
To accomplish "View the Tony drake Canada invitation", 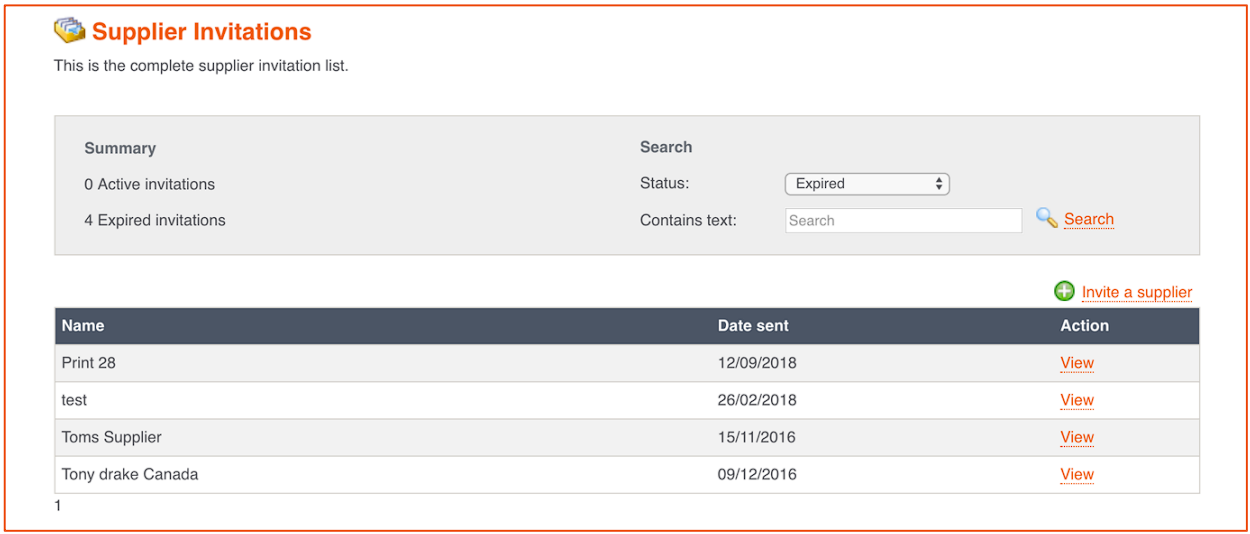I will tap(1077, 474).
